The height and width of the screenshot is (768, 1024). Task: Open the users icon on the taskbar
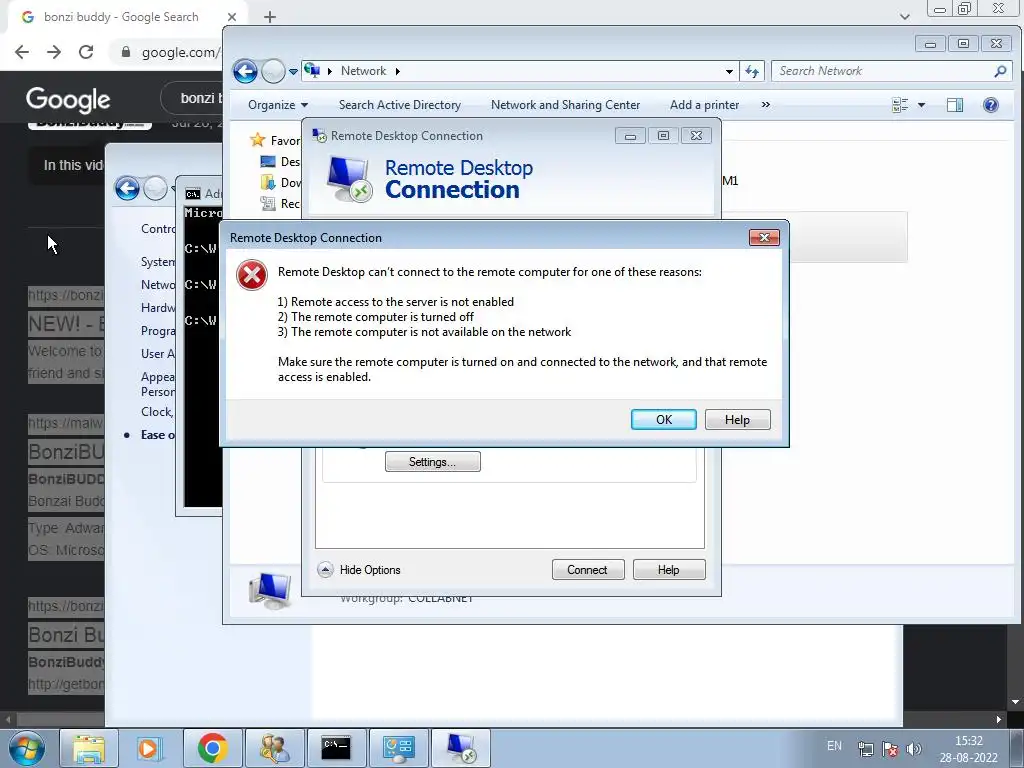click(x=274, y=748)
